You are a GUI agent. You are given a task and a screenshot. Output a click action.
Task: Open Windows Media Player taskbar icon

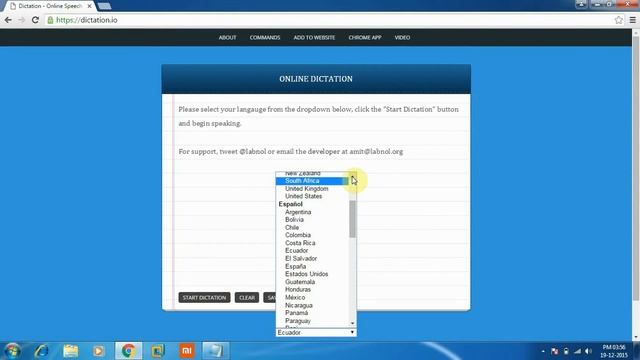(98, 351)
